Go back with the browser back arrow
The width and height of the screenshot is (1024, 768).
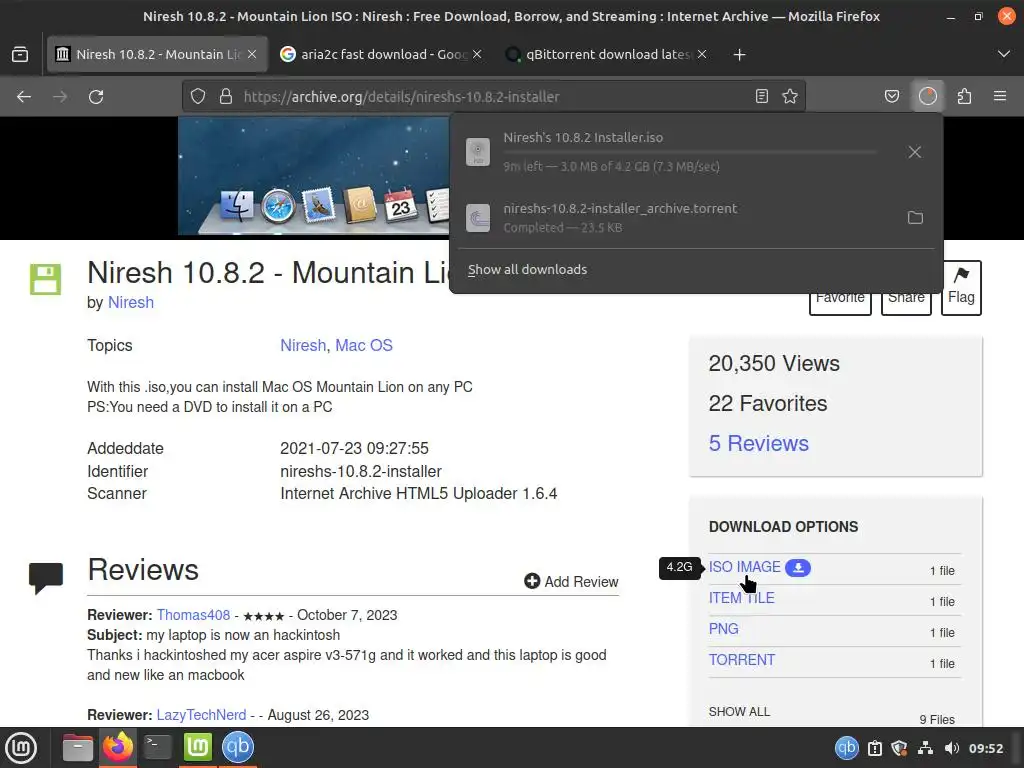pos(24,97)
